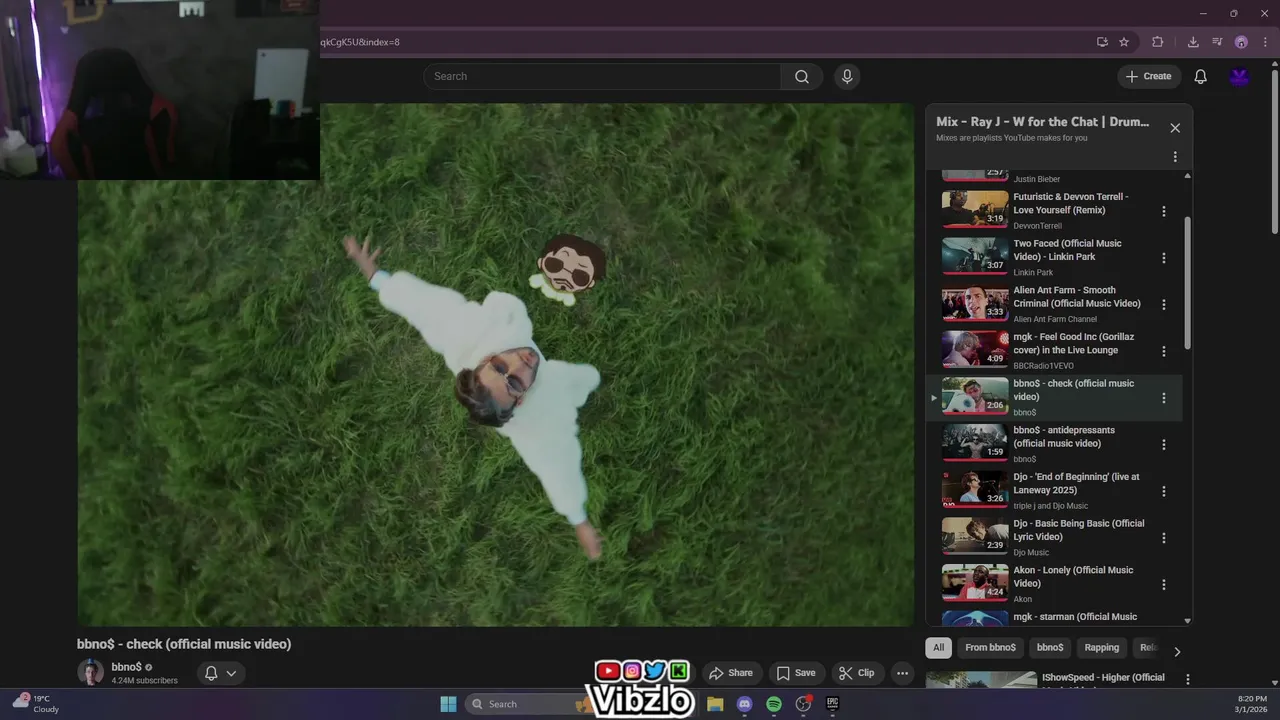Show more filter chips with right chevron
Viewport: 1280px width, 720px height.
[x=1177, y=651]
